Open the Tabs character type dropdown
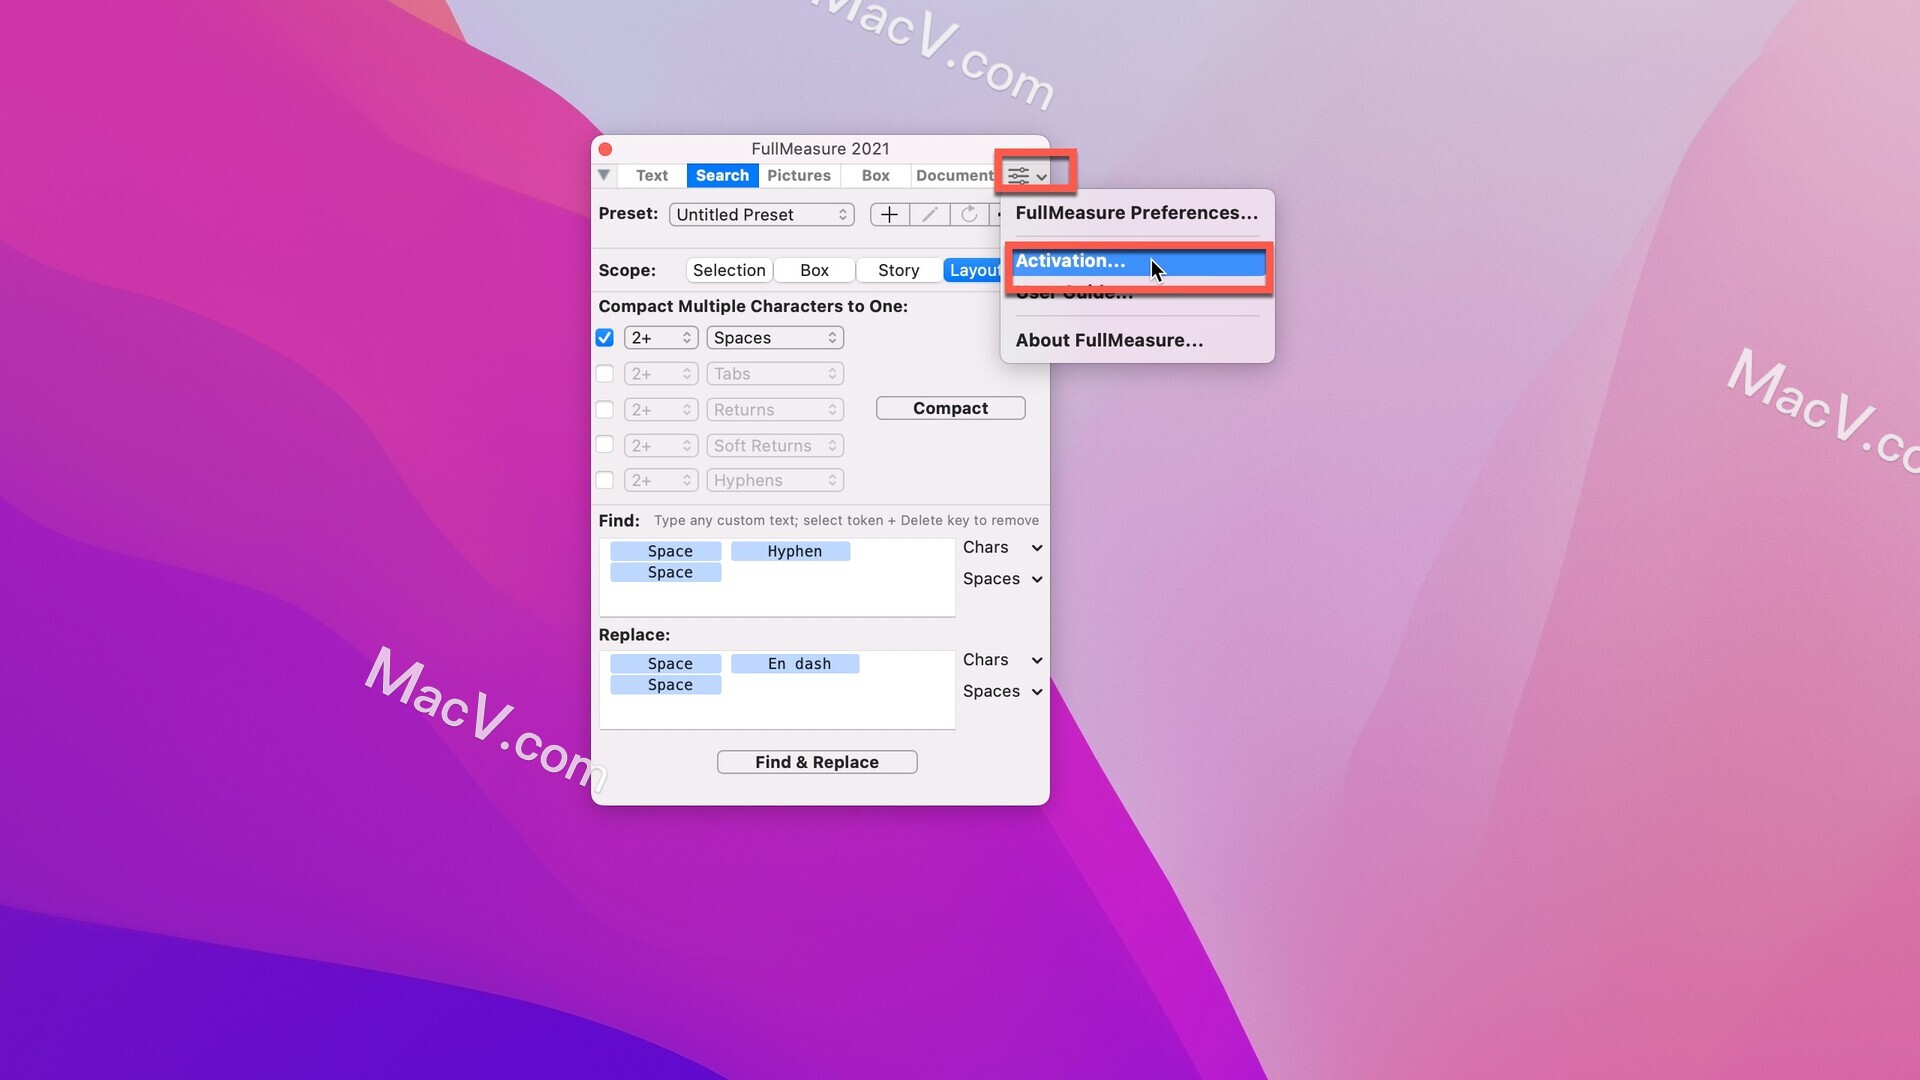This screenshot has width=1920, height=1080. (x=775, y=374)
